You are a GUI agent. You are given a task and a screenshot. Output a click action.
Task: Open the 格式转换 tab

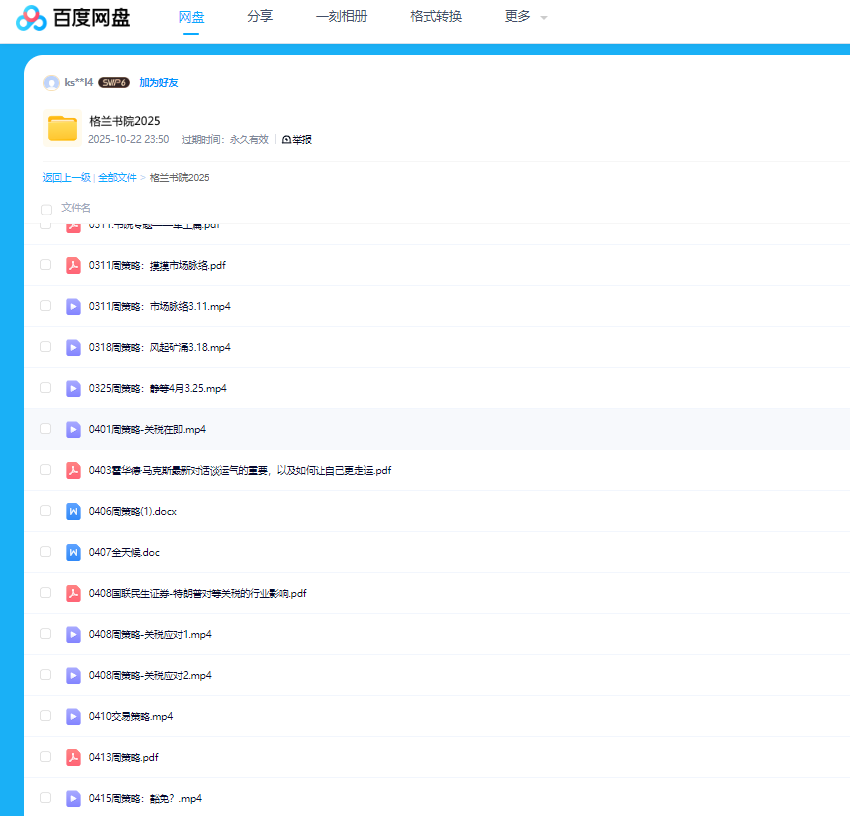coord(436,17)
